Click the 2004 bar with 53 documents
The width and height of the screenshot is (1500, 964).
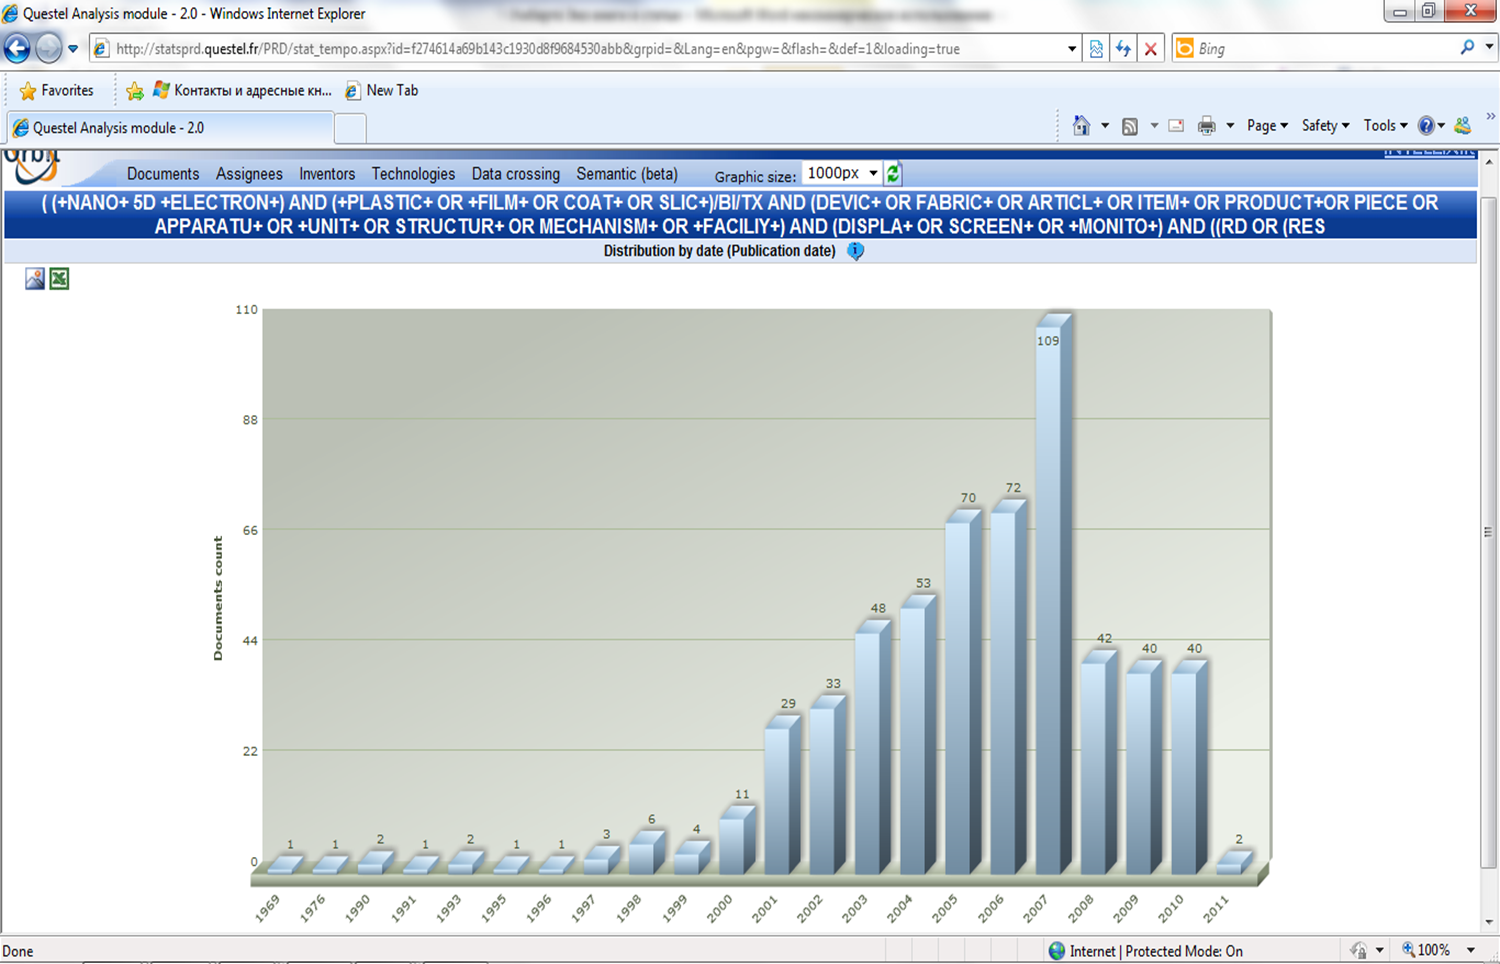coord(918,736)
